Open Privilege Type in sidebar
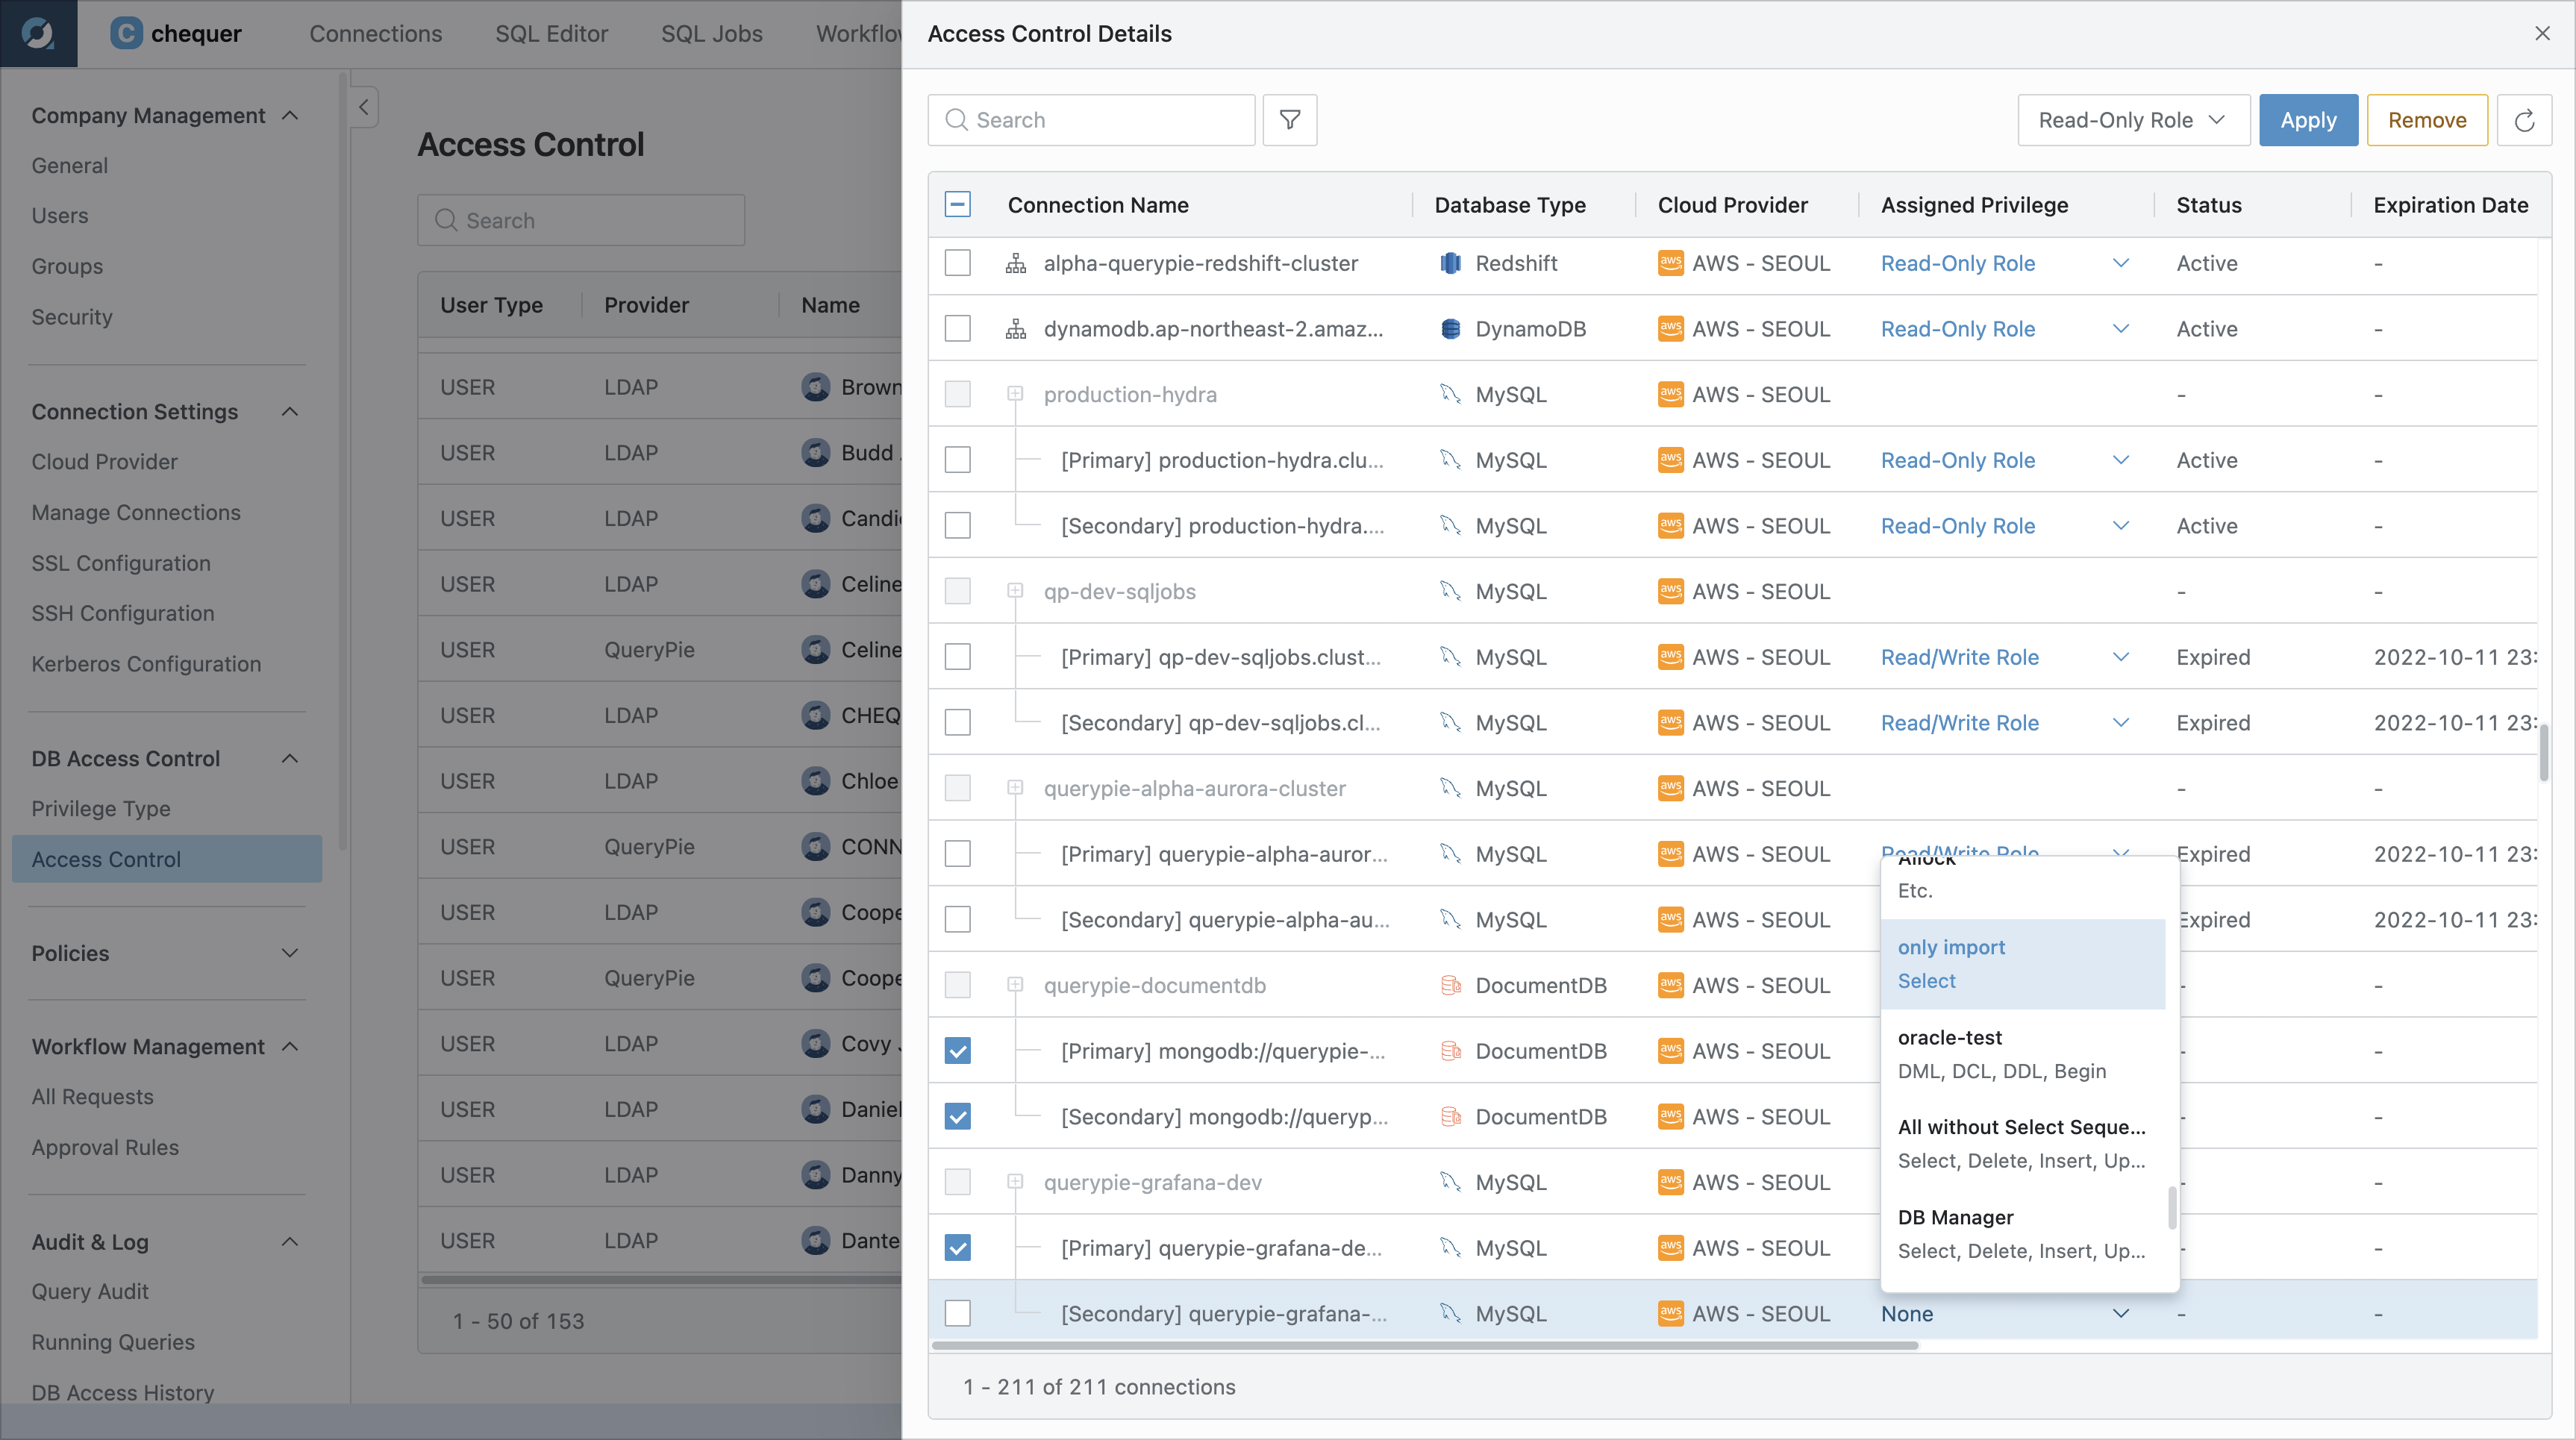This screenshot has height=1440, width=2576. (101, 808)
